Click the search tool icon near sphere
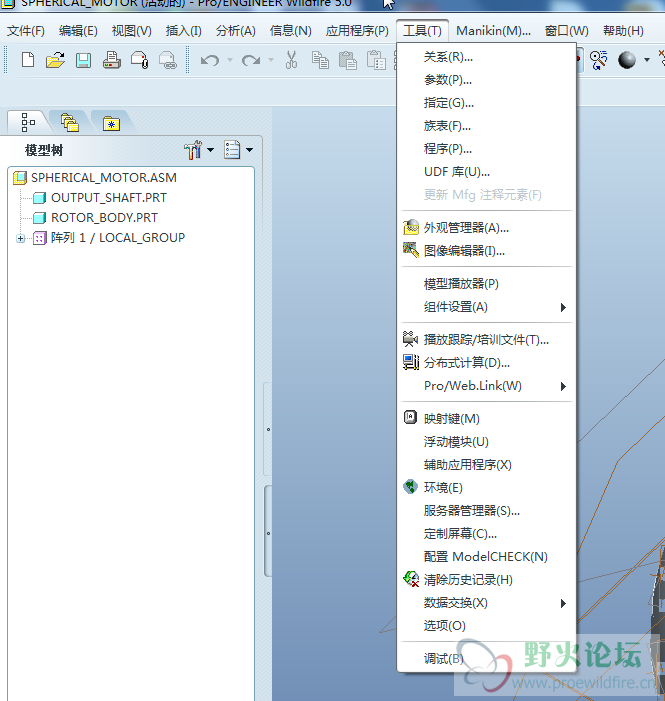The width and height of the screenshot is (665, 701). point(598,60)
